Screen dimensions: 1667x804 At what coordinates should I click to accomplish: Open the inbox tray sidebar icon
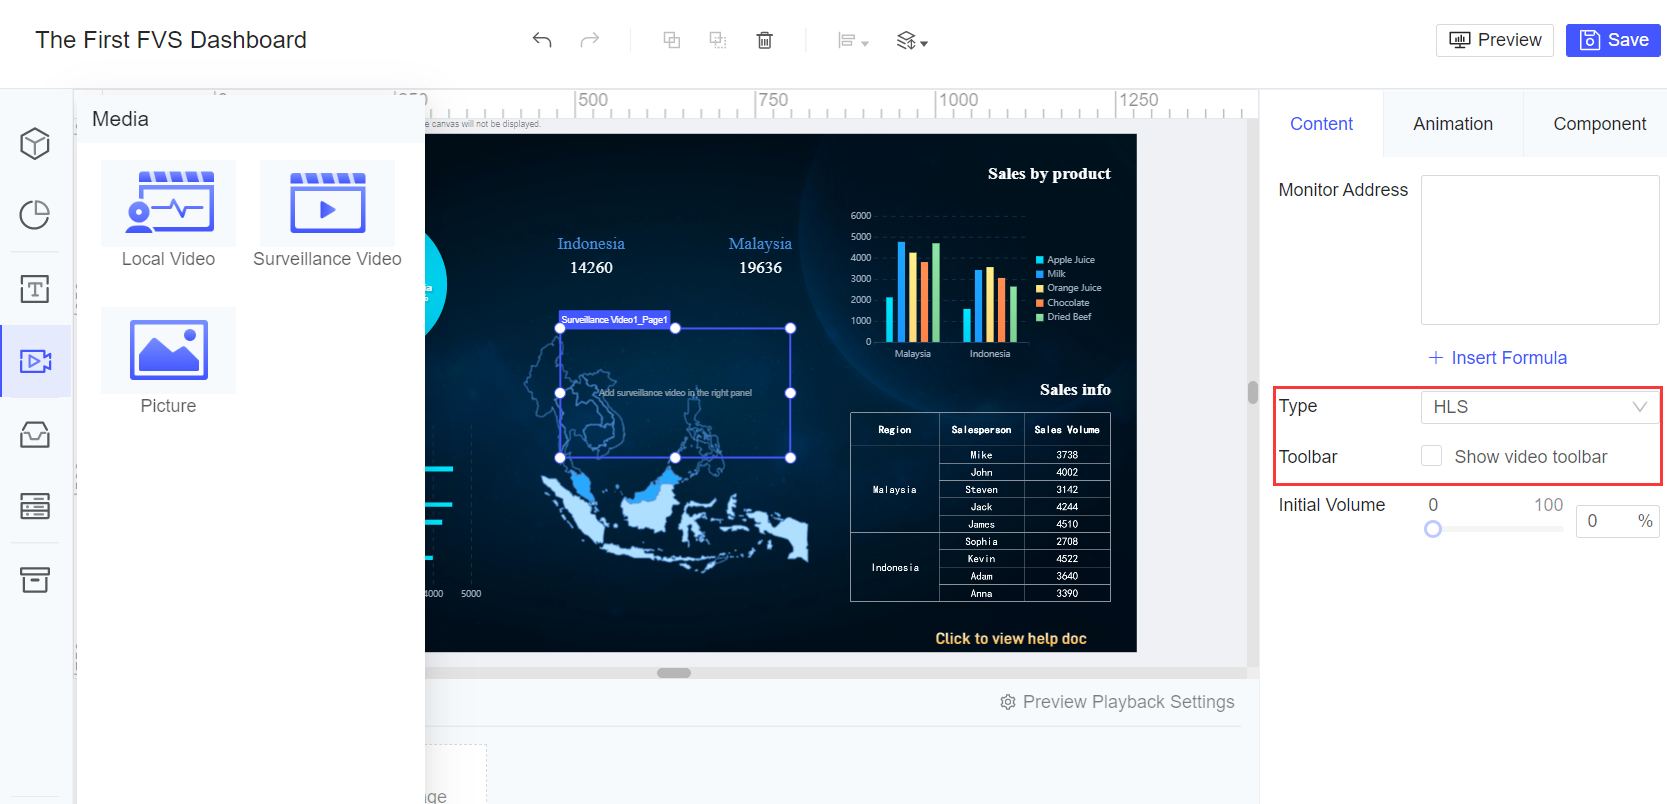click(35, 435)
